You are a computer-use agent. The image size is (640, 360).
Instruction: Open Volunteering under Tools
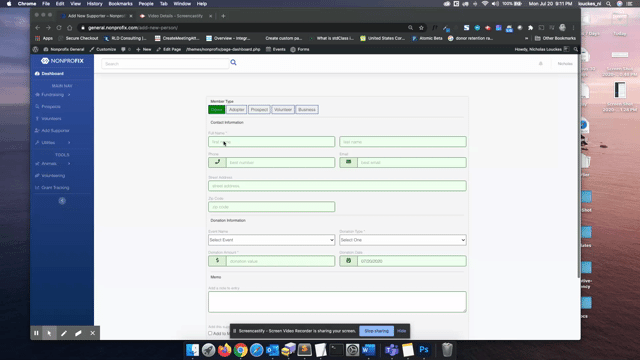pyautogui.click(x=50, y=176)
